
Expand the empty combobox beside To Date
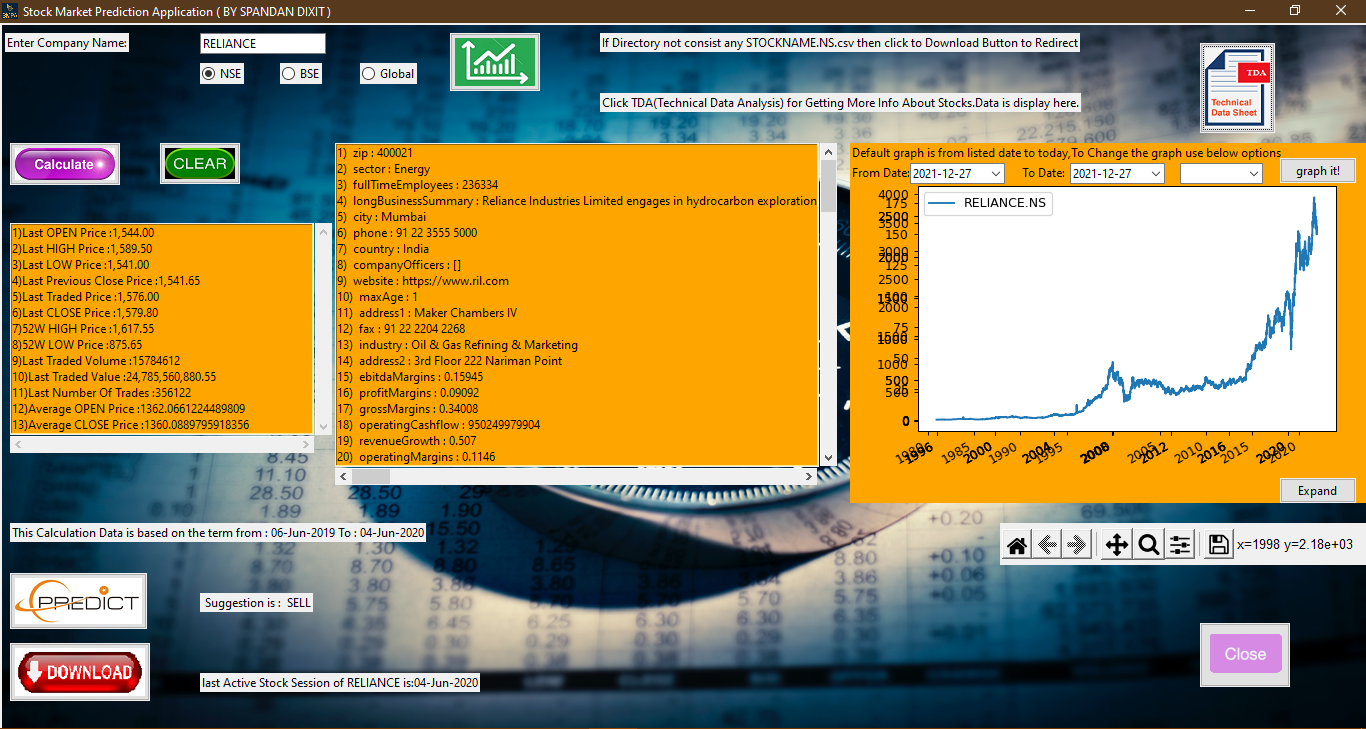click(x=1221, y=173)
